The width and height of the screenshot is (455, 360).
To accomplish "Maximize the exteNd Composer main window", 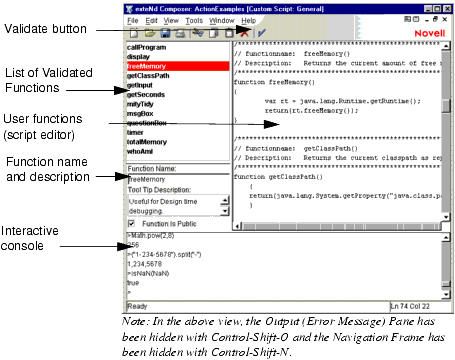I will pyautogui.click(x=437, y=9).
